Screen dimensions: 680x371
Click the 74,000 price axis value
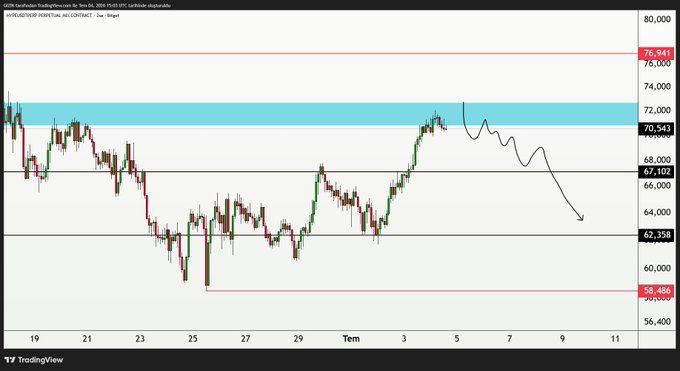tap(657, 87)
